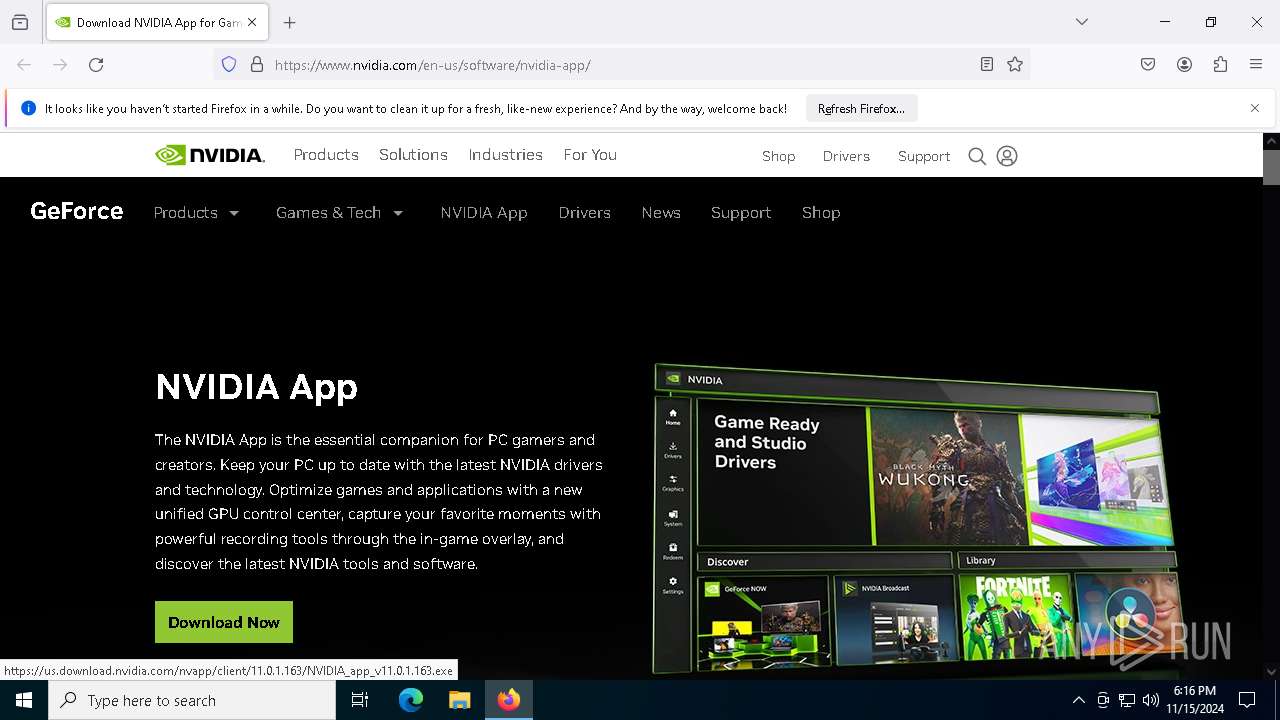The image size is (1280, 720).
Task: Click the NVIDIA account profile icon
Action: [1007, 156]
